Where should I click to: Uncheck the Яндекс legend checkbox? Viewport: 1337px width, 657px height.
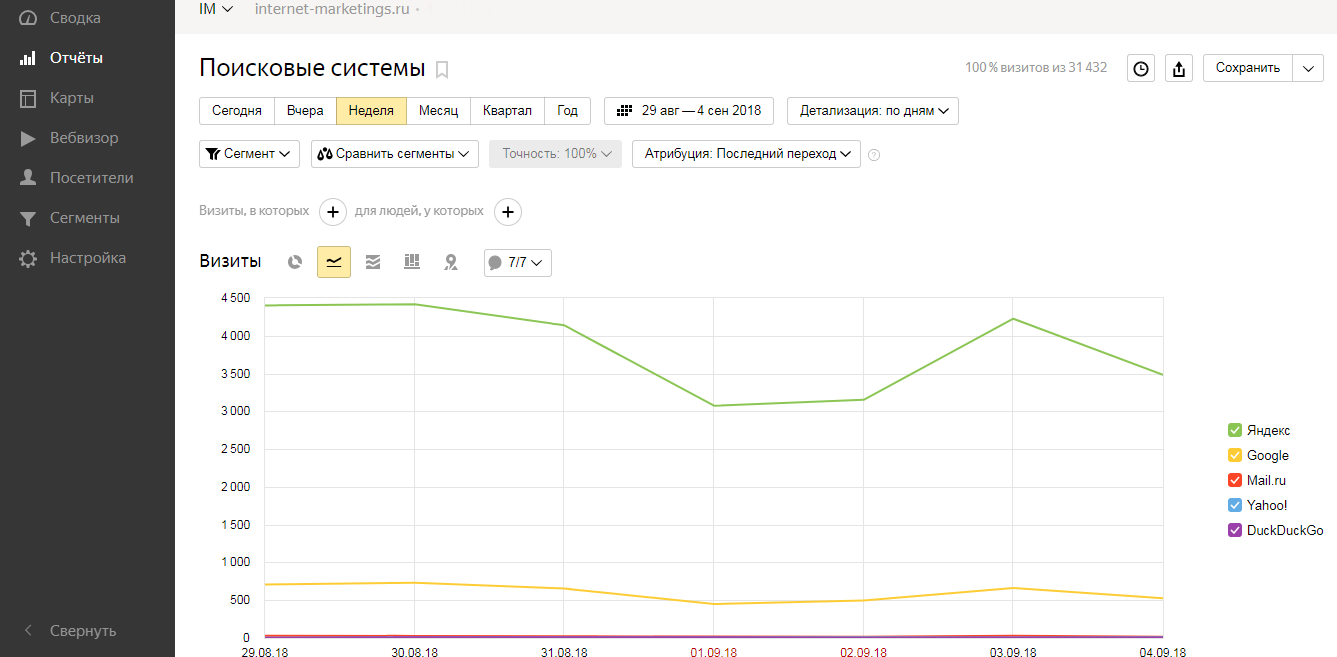(x=1235, y=430)
